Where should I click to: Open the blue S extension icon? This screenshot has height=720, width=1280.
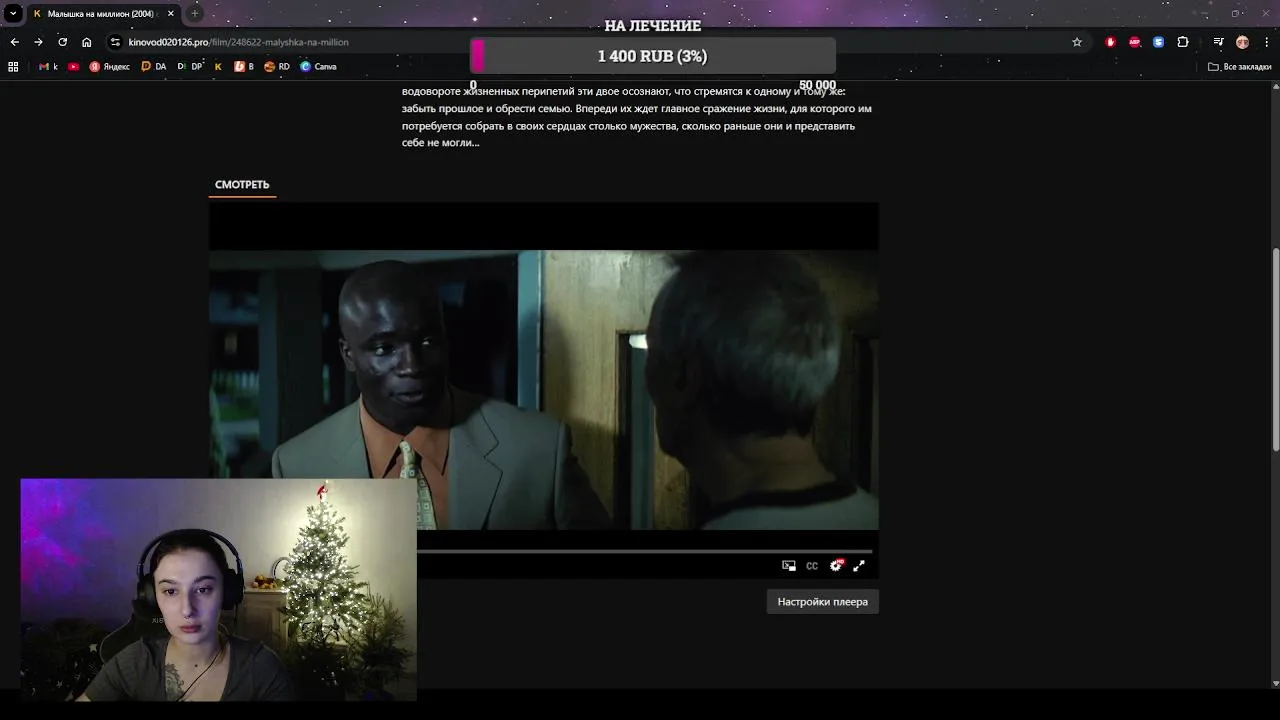tap(1158, 42)
